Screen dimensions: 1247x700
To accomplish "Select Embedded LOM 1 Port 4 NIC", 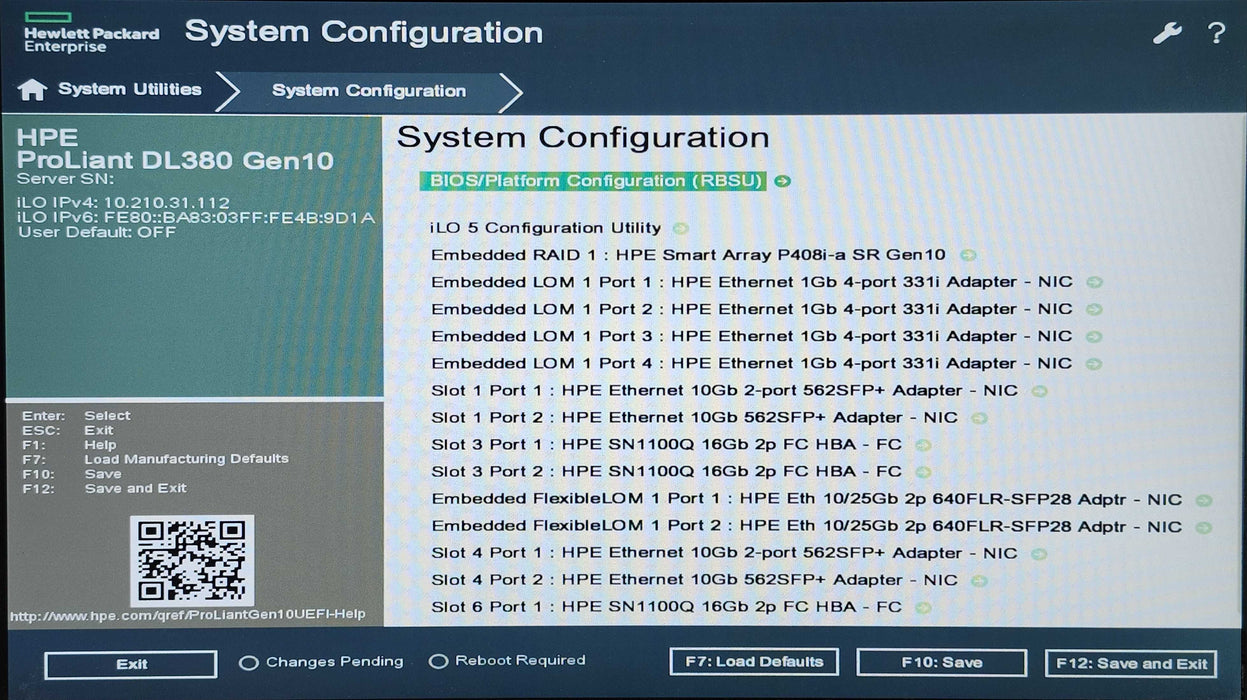I will click(752, 363).
